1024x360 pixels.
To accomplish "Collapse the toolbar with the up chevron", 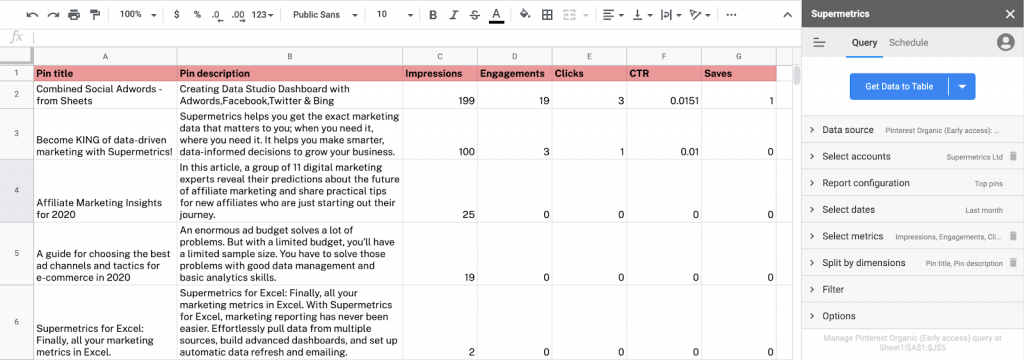I will [x=788, y=14].
